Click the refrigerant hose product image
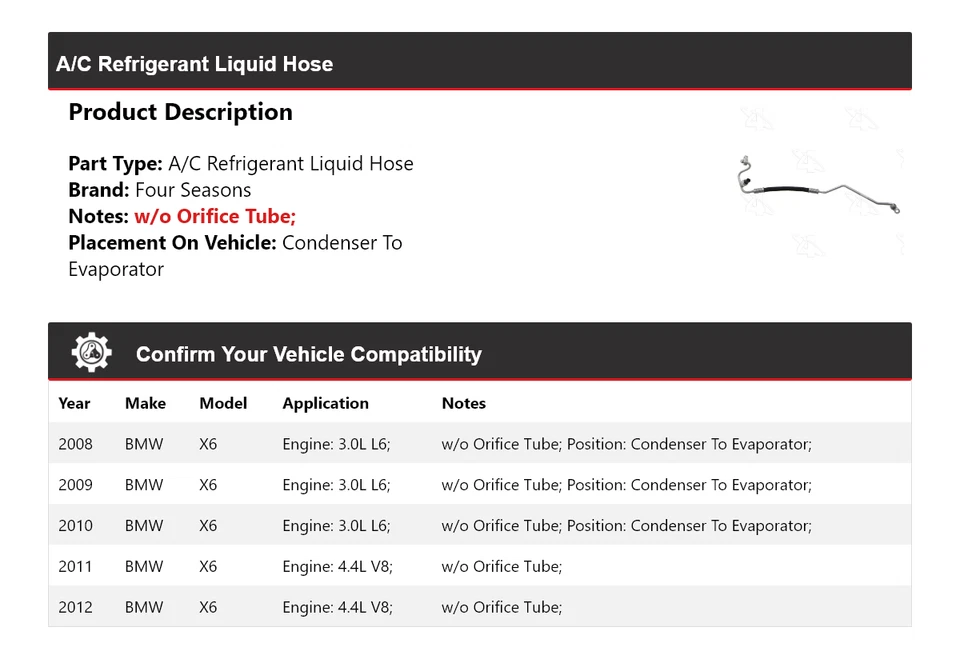Image resolution: width=960 pixels, height=659 pixels. point(819,186)
